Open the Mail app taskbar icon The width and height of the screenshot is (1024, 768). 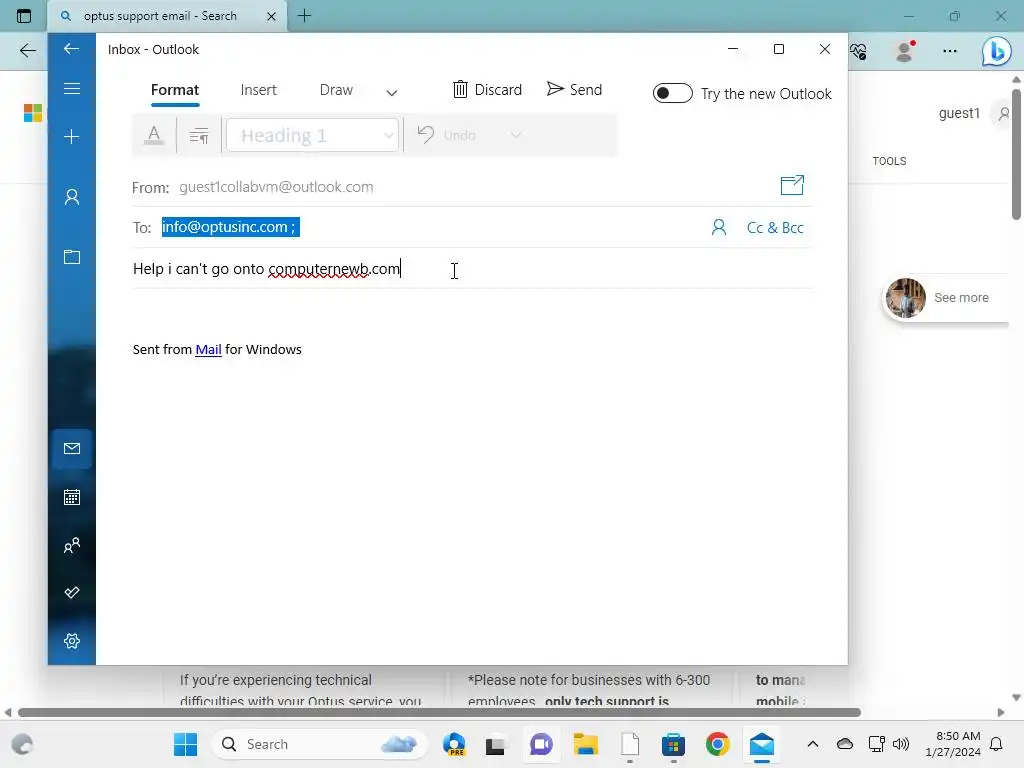pyautogui.click(x=761, y=744)
